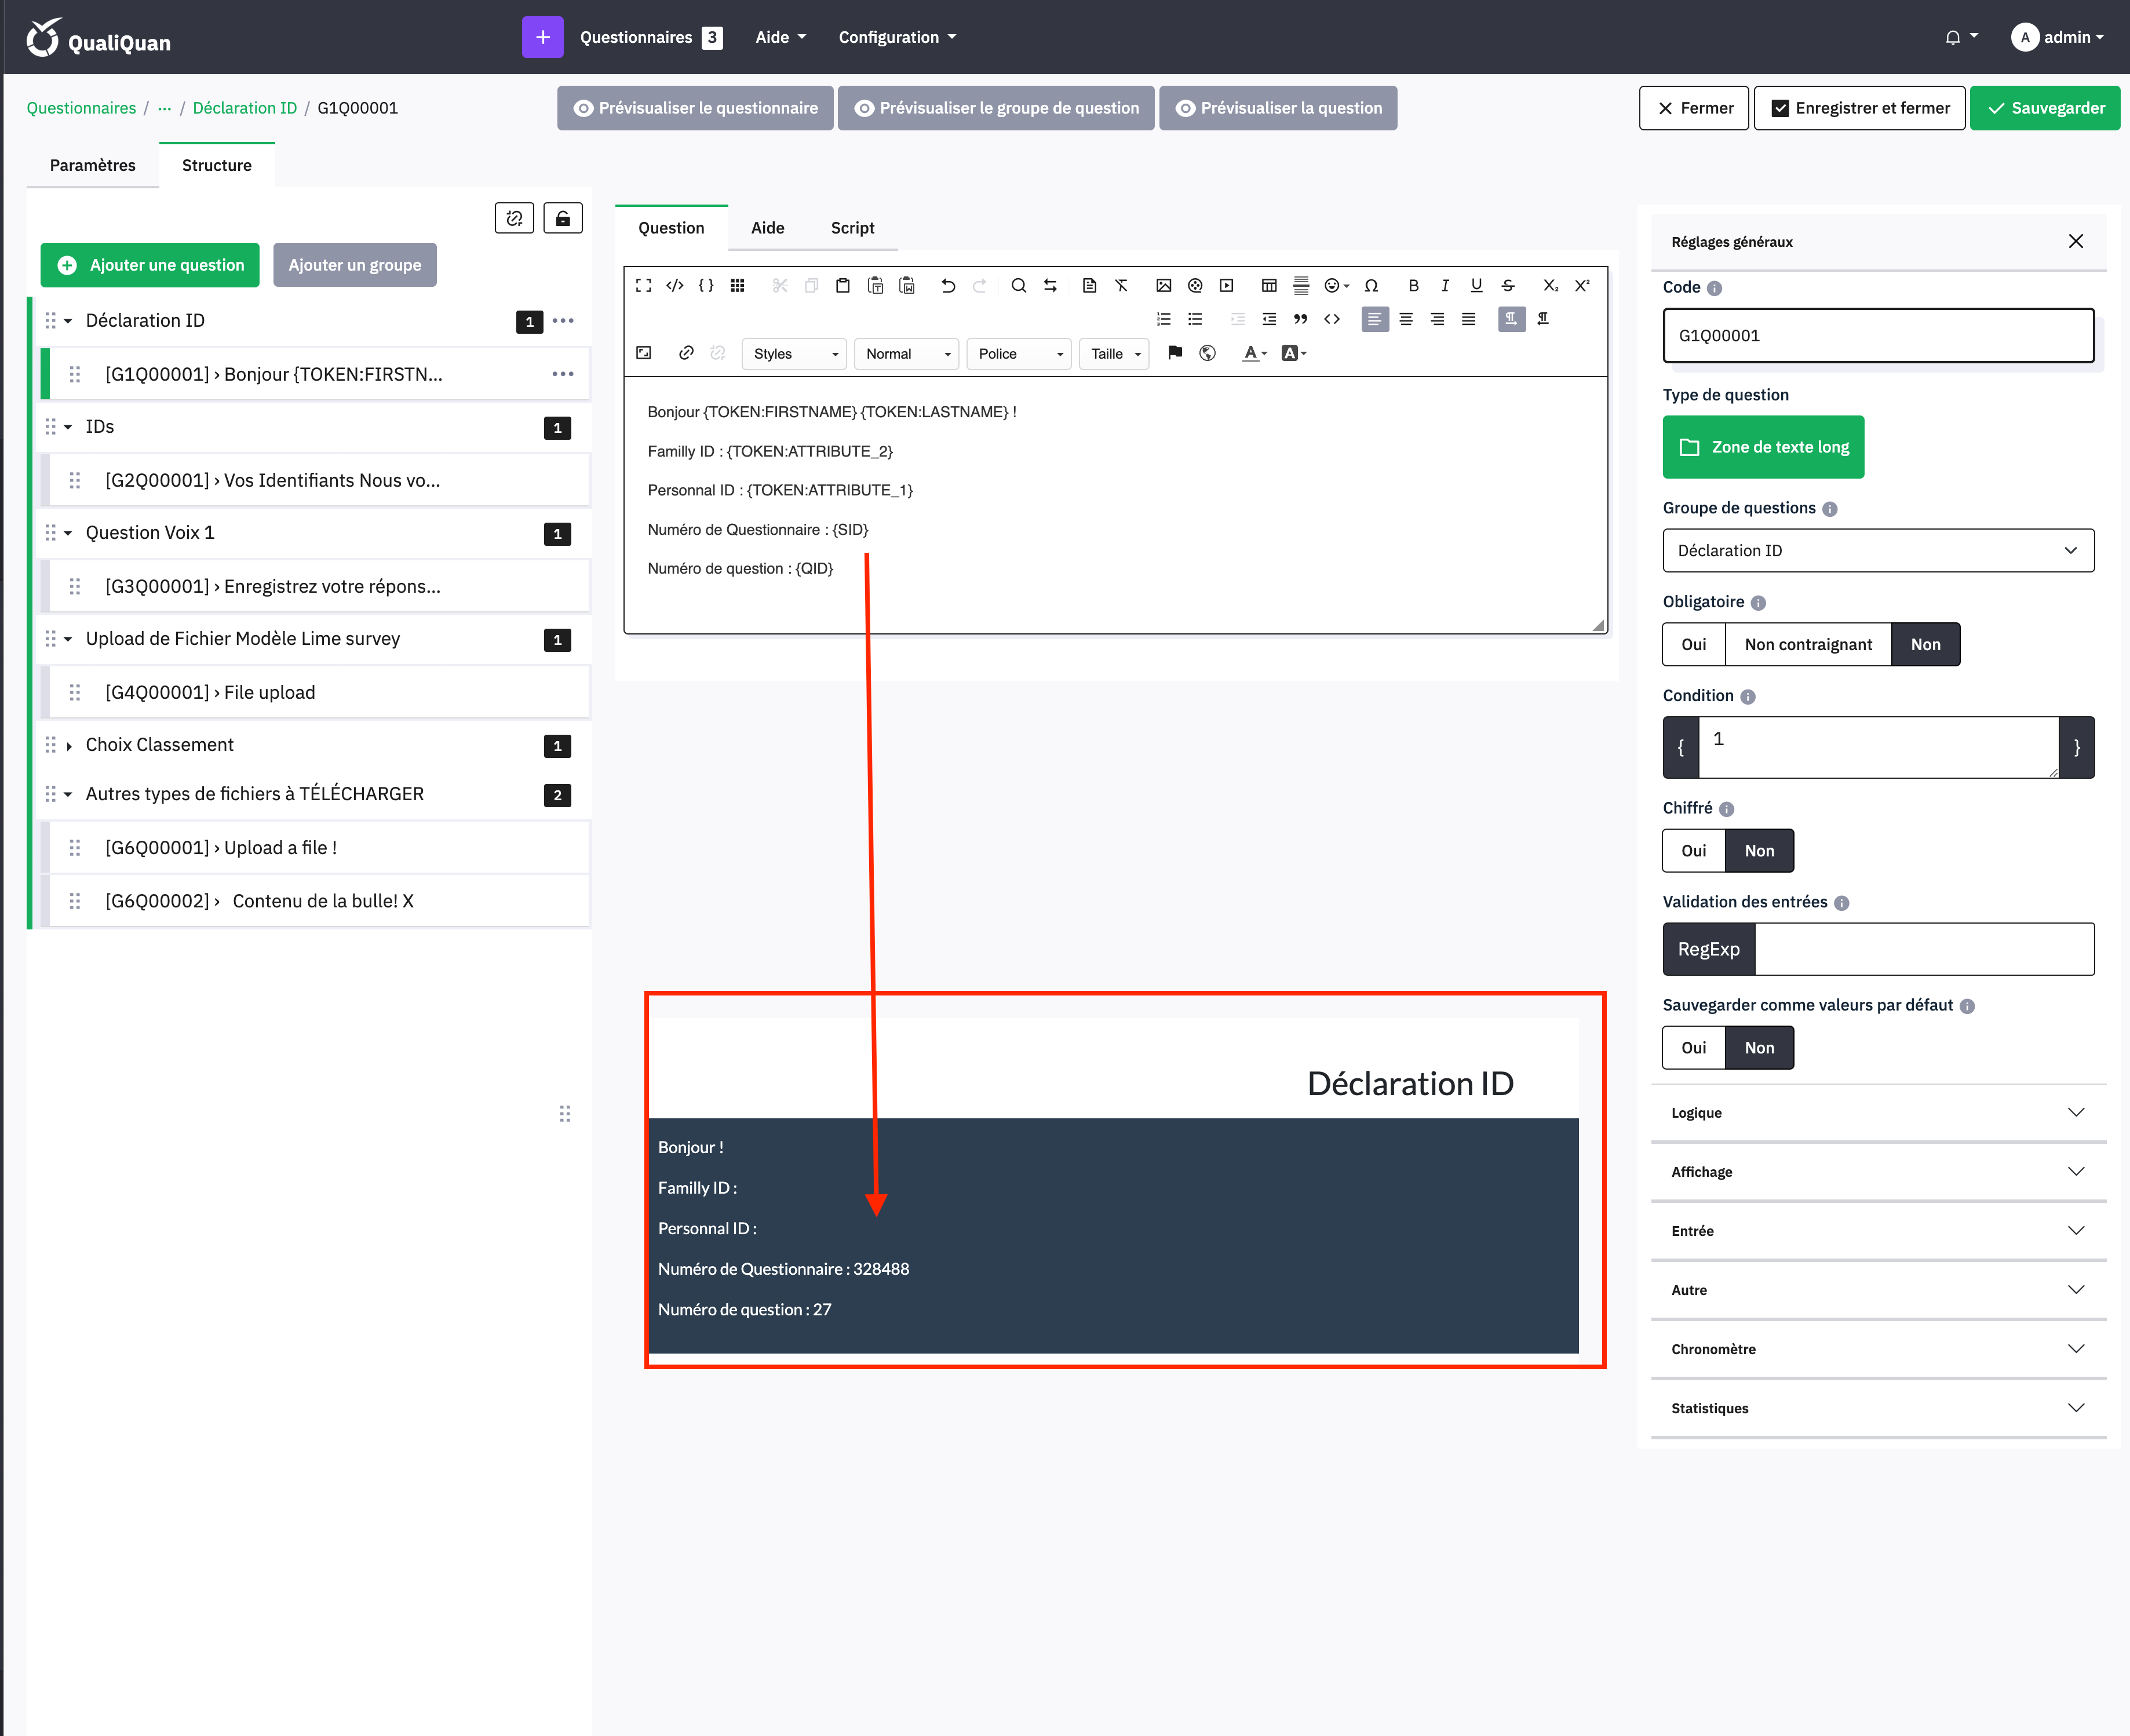This screenshot has width=2130, height=1736.
Task: Click the RegExp validation input field
Action: (x=1923, y=949)
